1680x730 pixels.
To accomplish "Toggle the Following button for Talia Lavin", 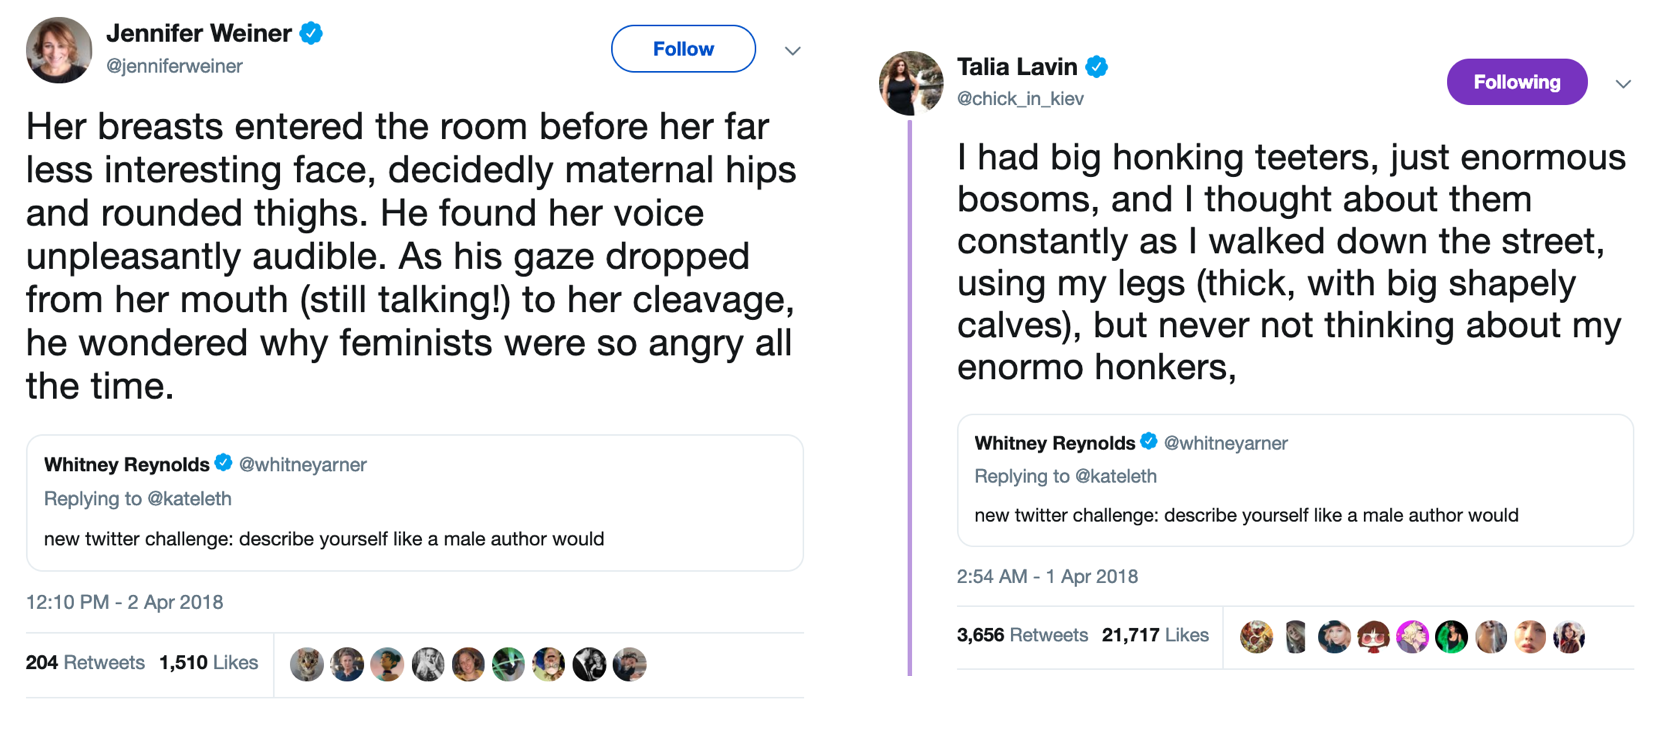I will pos(1516,82).
